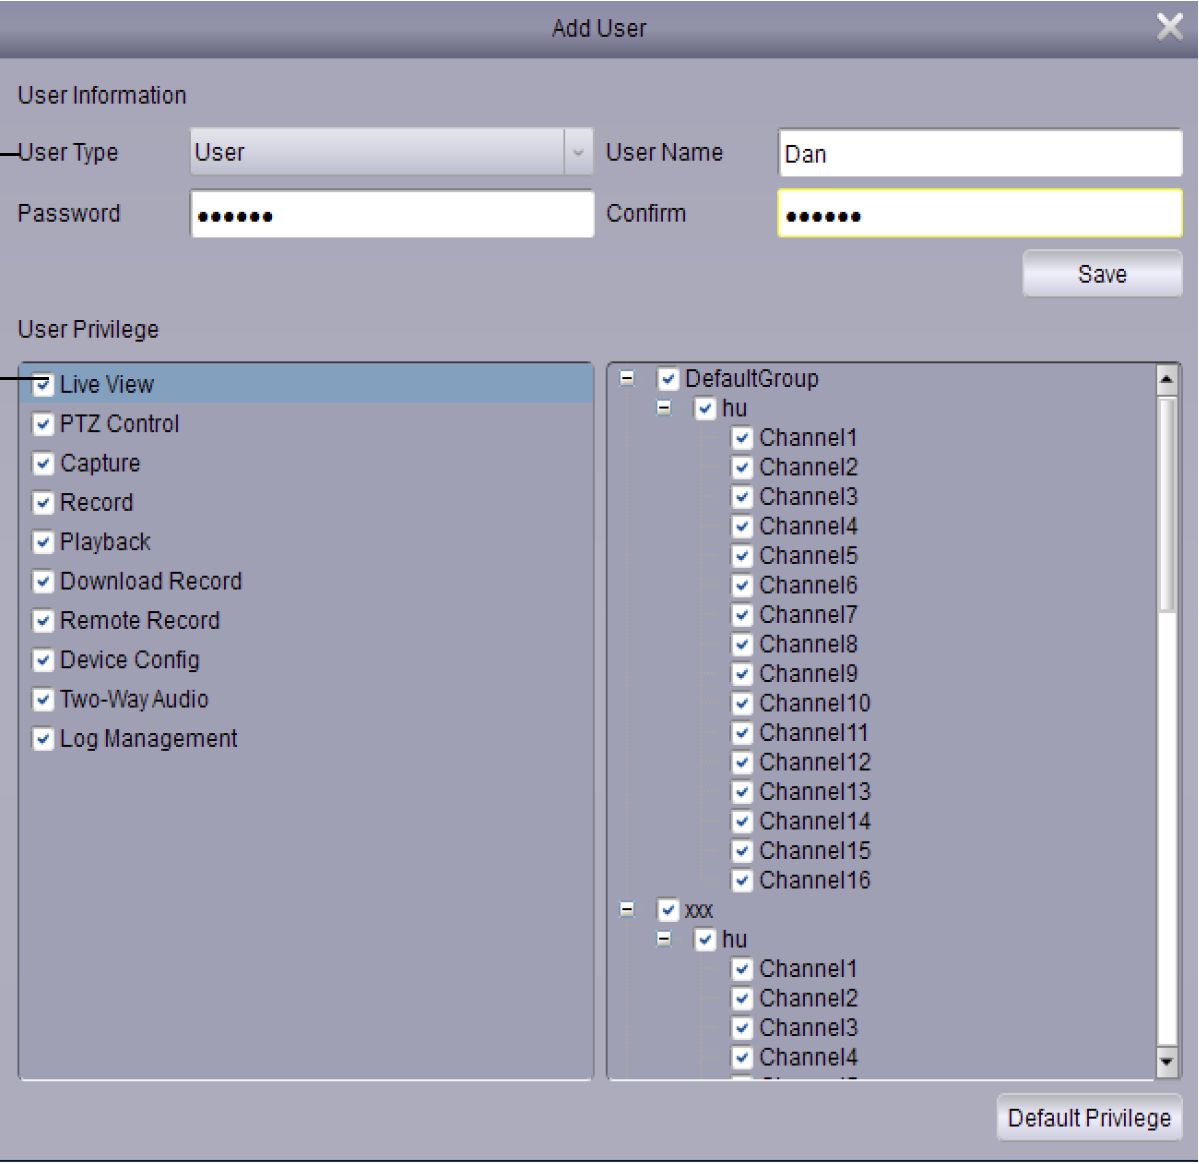Open the User Type dropdown

pyautogui.click(x=577, y=153)
